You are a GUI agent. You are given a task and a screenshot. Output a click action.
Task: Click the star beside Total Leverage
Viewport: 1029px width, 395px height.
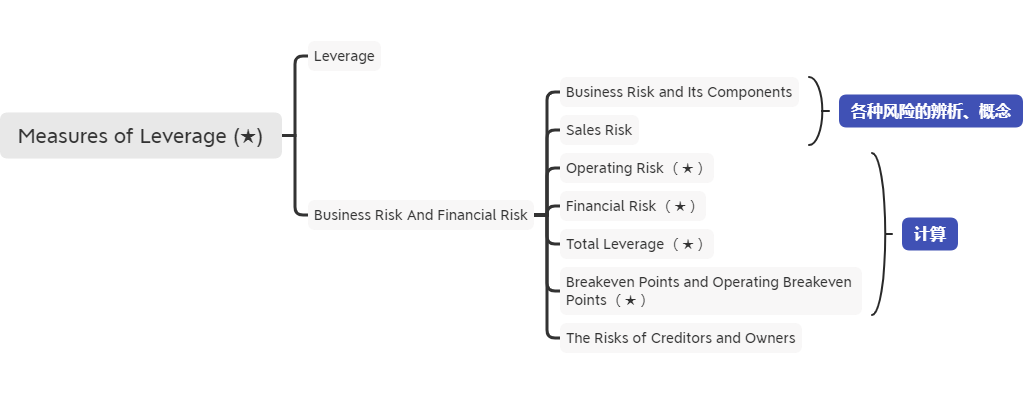click(687, 245)
